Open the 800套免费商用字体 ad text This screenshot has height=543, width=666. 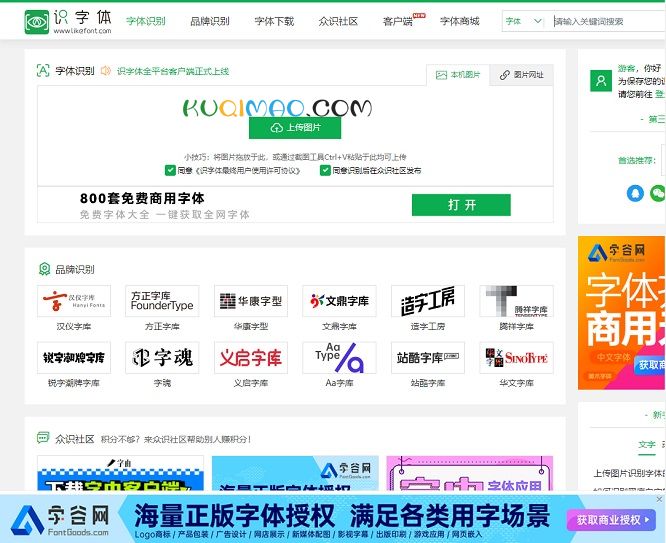(142, 198)
